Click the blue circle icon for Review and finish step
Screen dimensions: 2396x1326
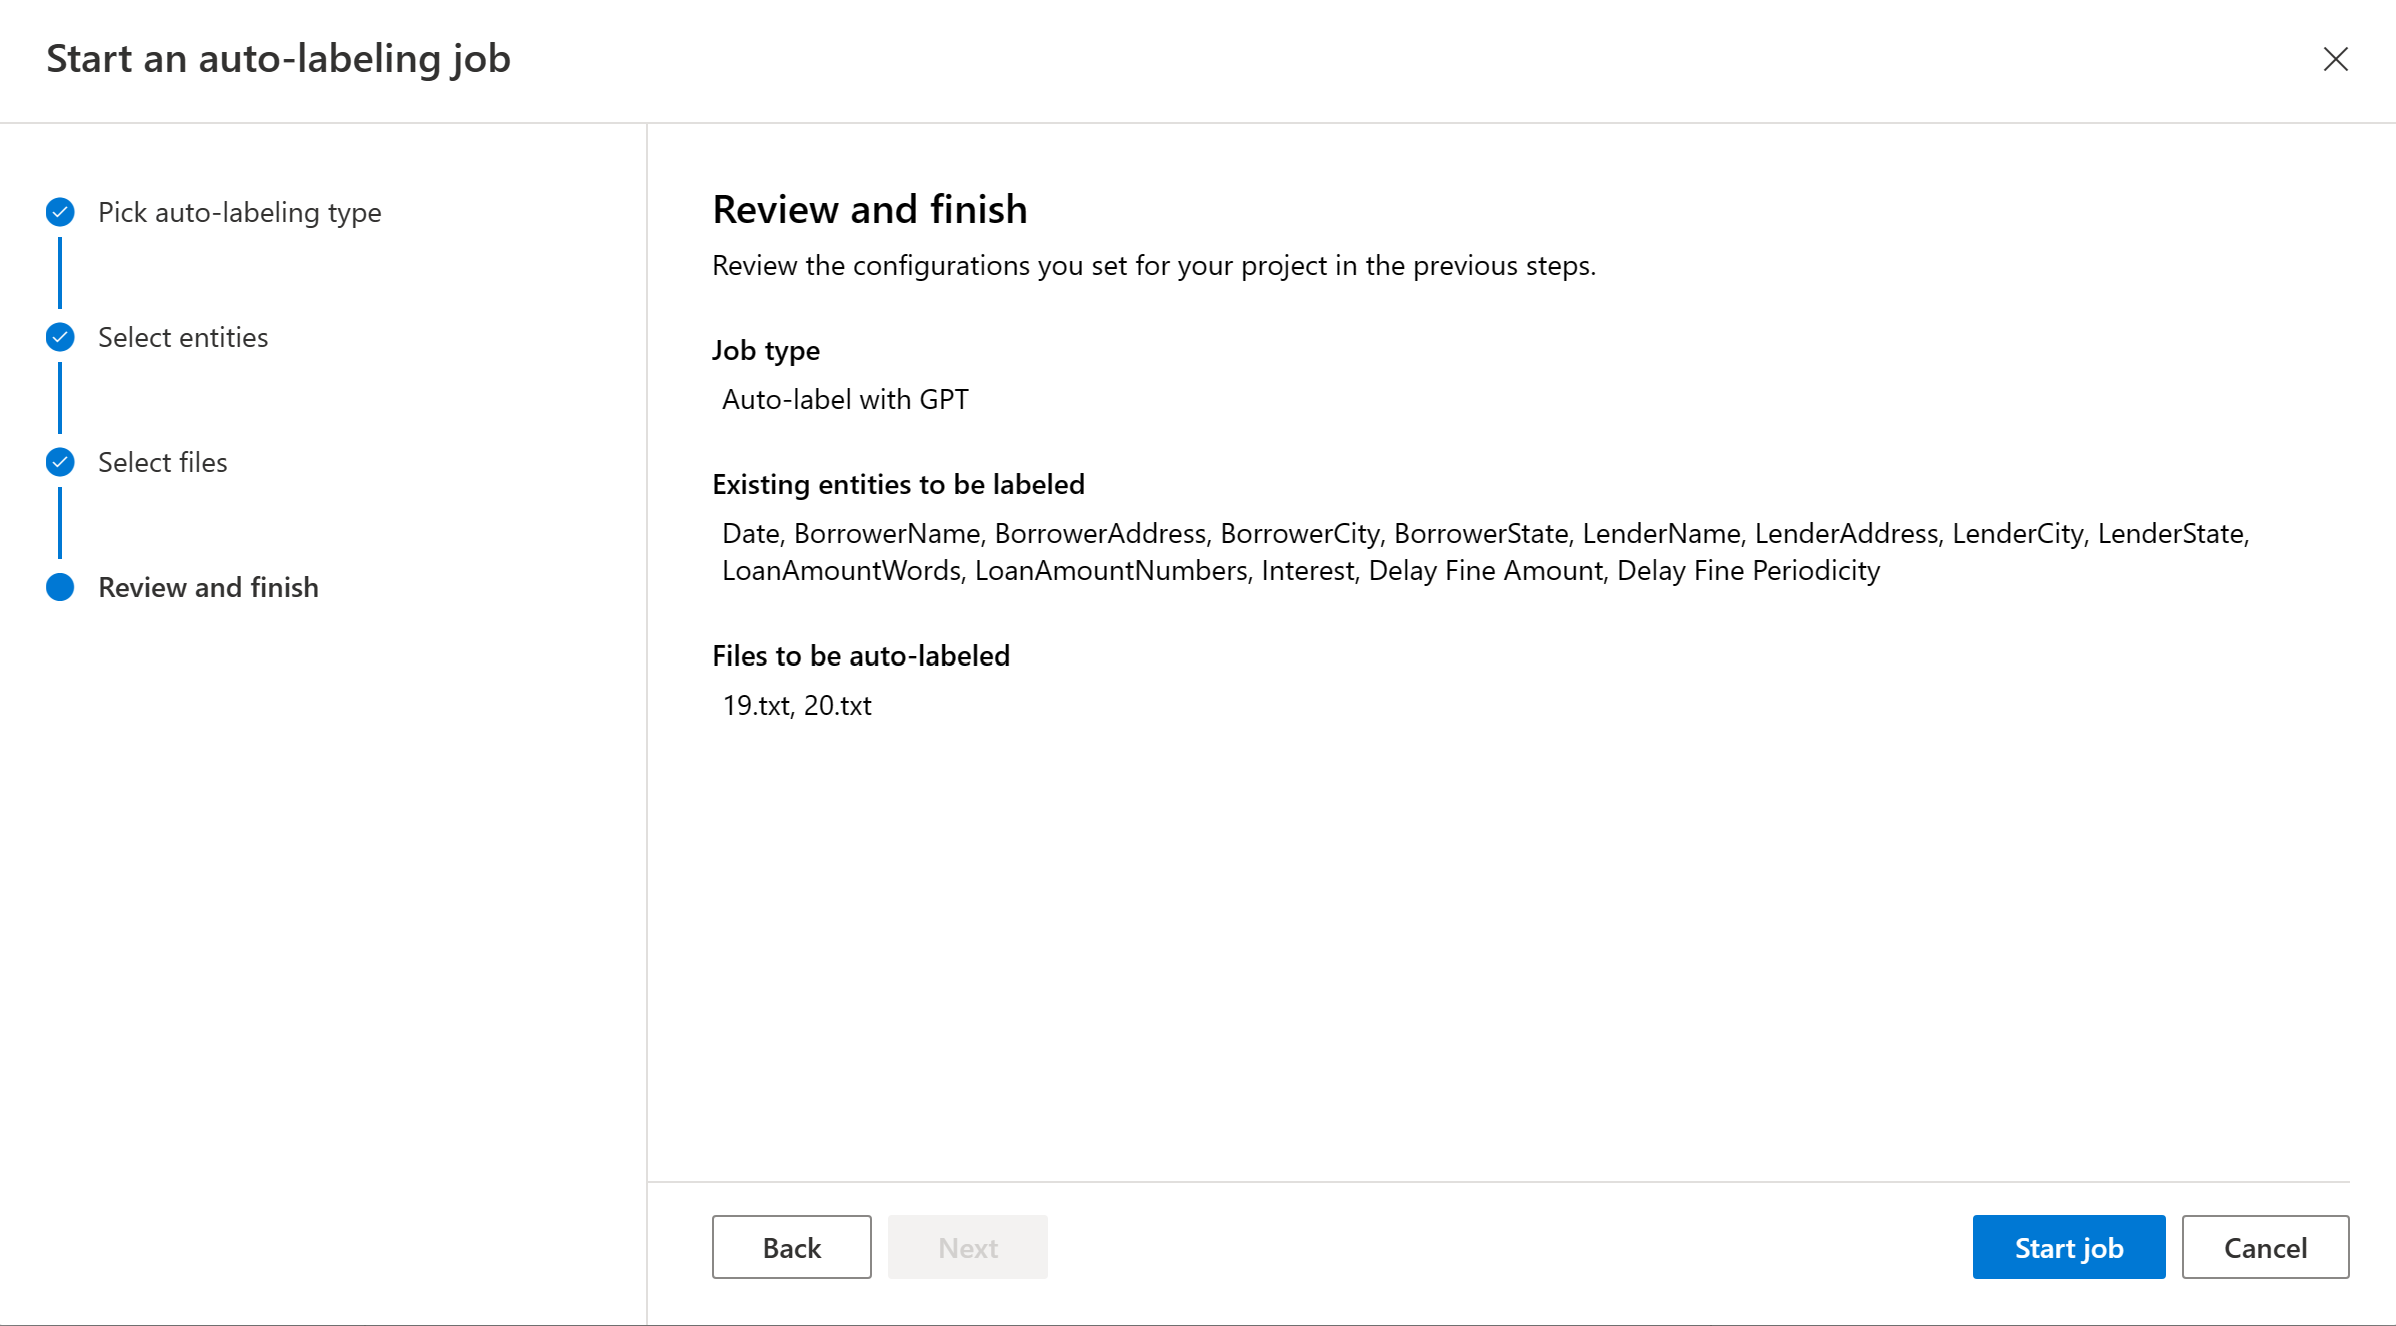[60, 587]
